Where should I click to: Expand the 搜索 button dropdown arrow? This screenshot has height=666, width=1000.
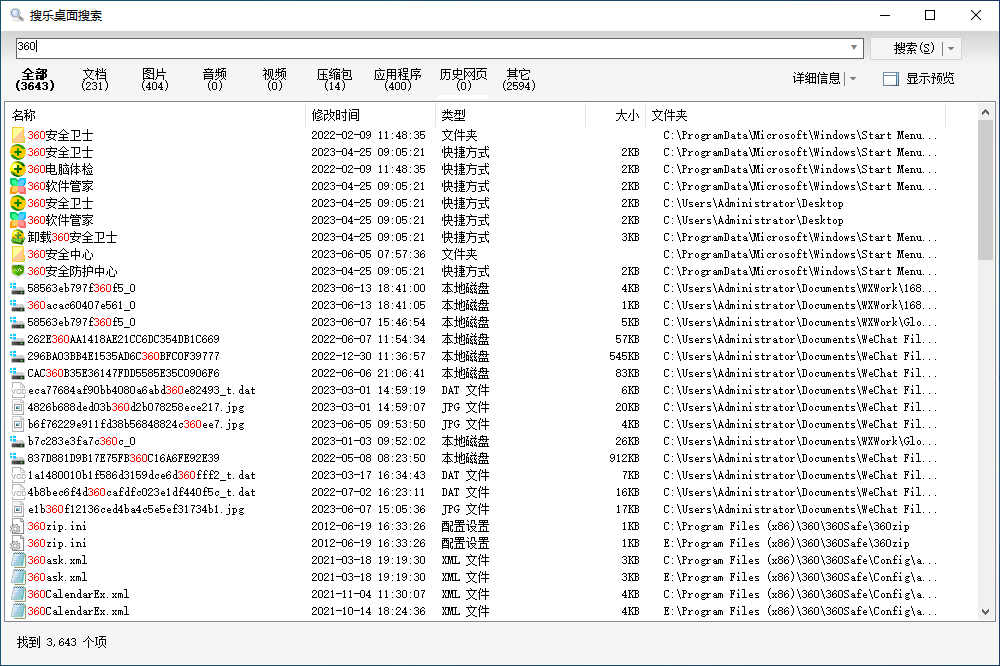pyautogui.click(x=951, y=48)
